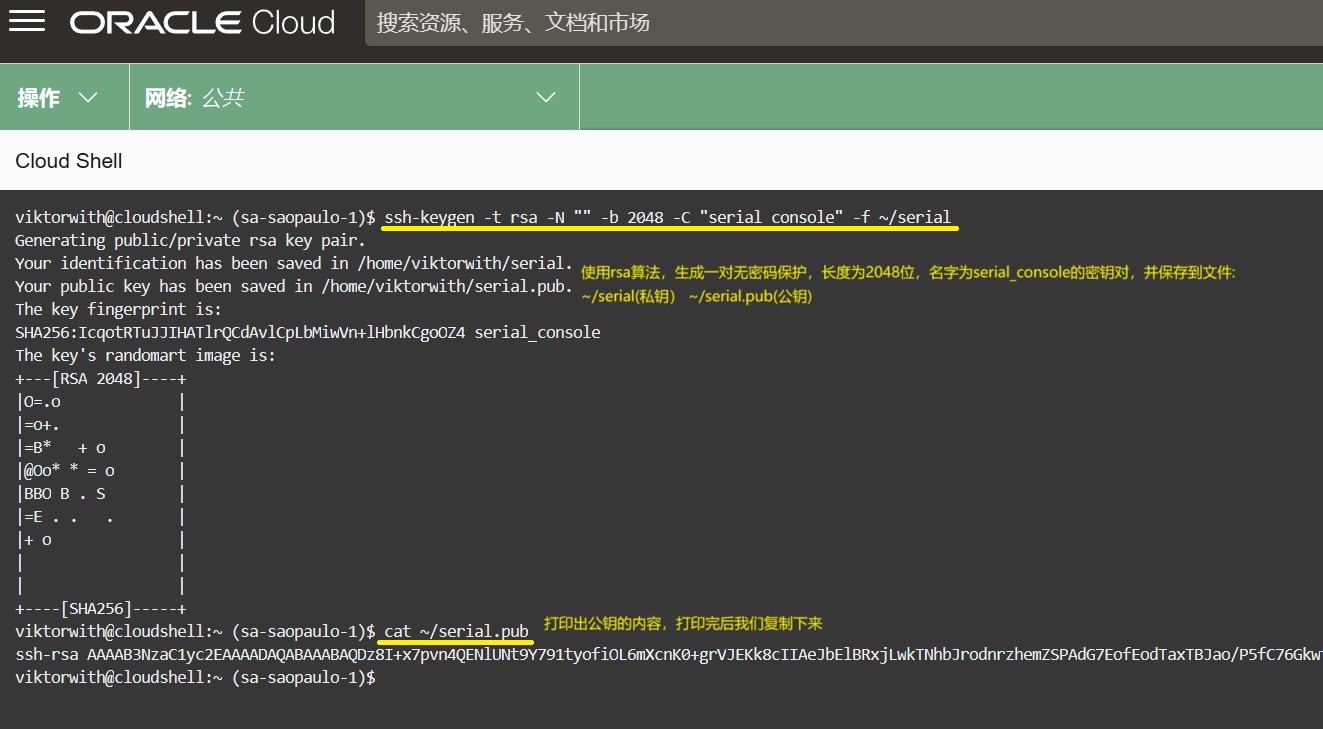Open the 操作 actions menu
The height and width of the screenshot is (729, 1323).
click(x=40, y=97)
